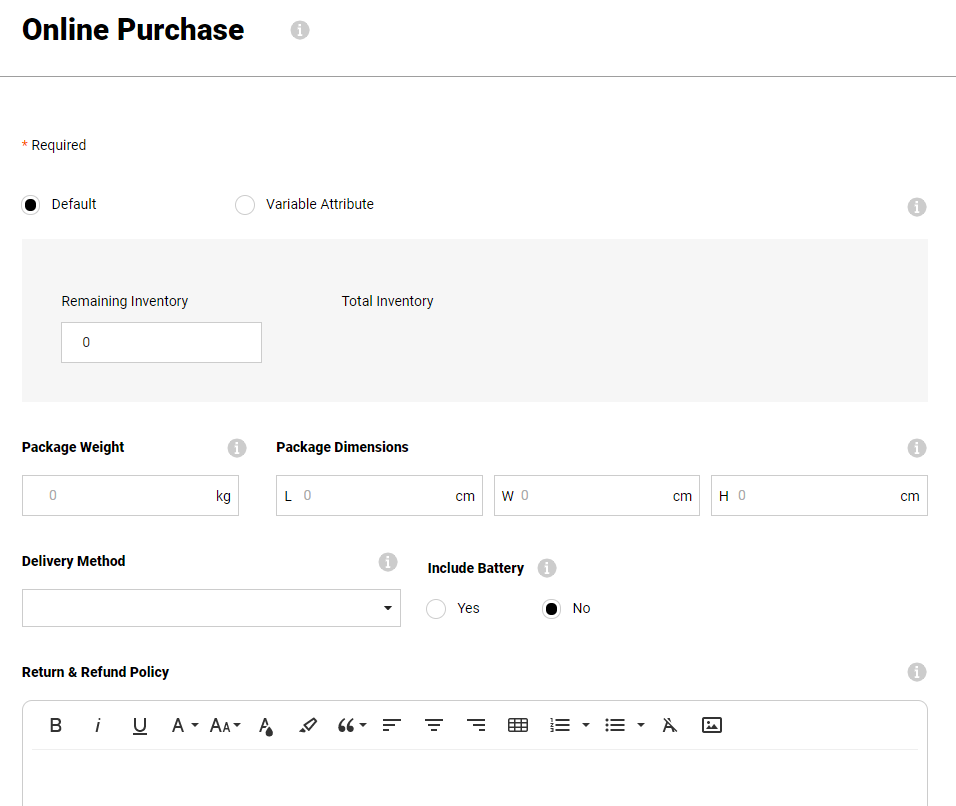
Task: Choose Yes for Include Battery
Action: (x=436, y=609)
